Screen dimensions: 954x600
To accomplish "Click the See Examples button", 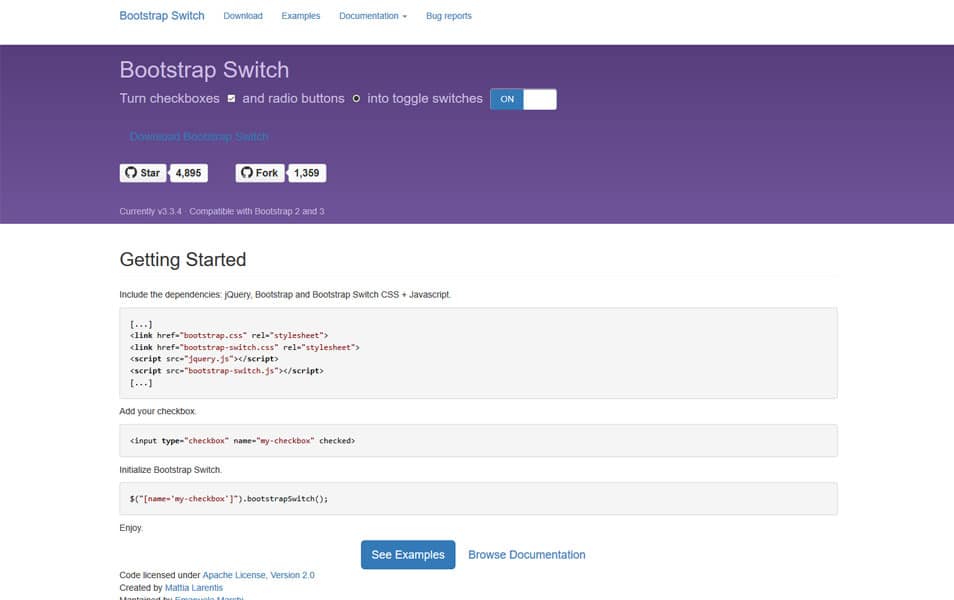I will [x=408, y=555].
